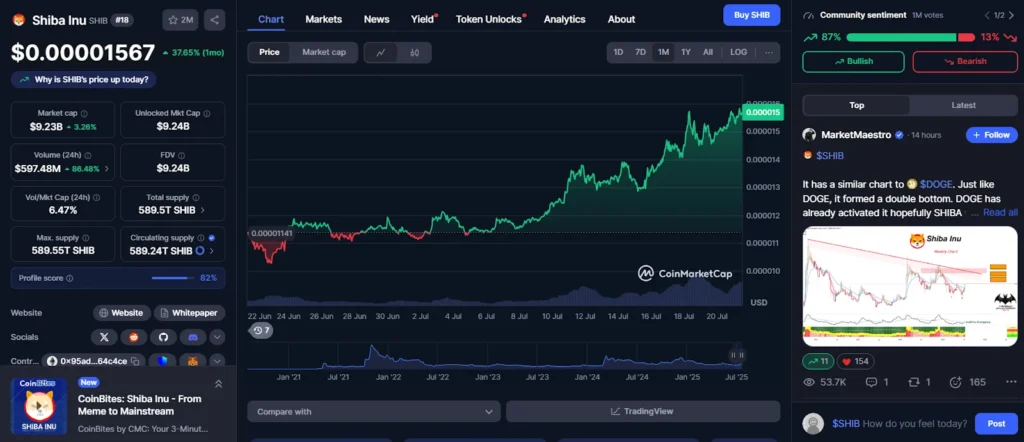Open the Compare with dropdown
The height and width of the screenshot is (442, 1024).
[x=374, y=411]
